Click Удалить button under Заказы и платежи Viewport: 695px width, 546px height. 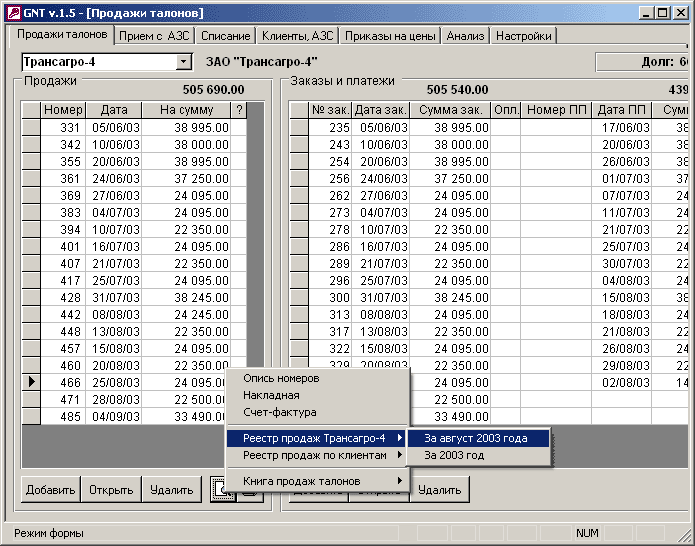(x=440, y=490)
